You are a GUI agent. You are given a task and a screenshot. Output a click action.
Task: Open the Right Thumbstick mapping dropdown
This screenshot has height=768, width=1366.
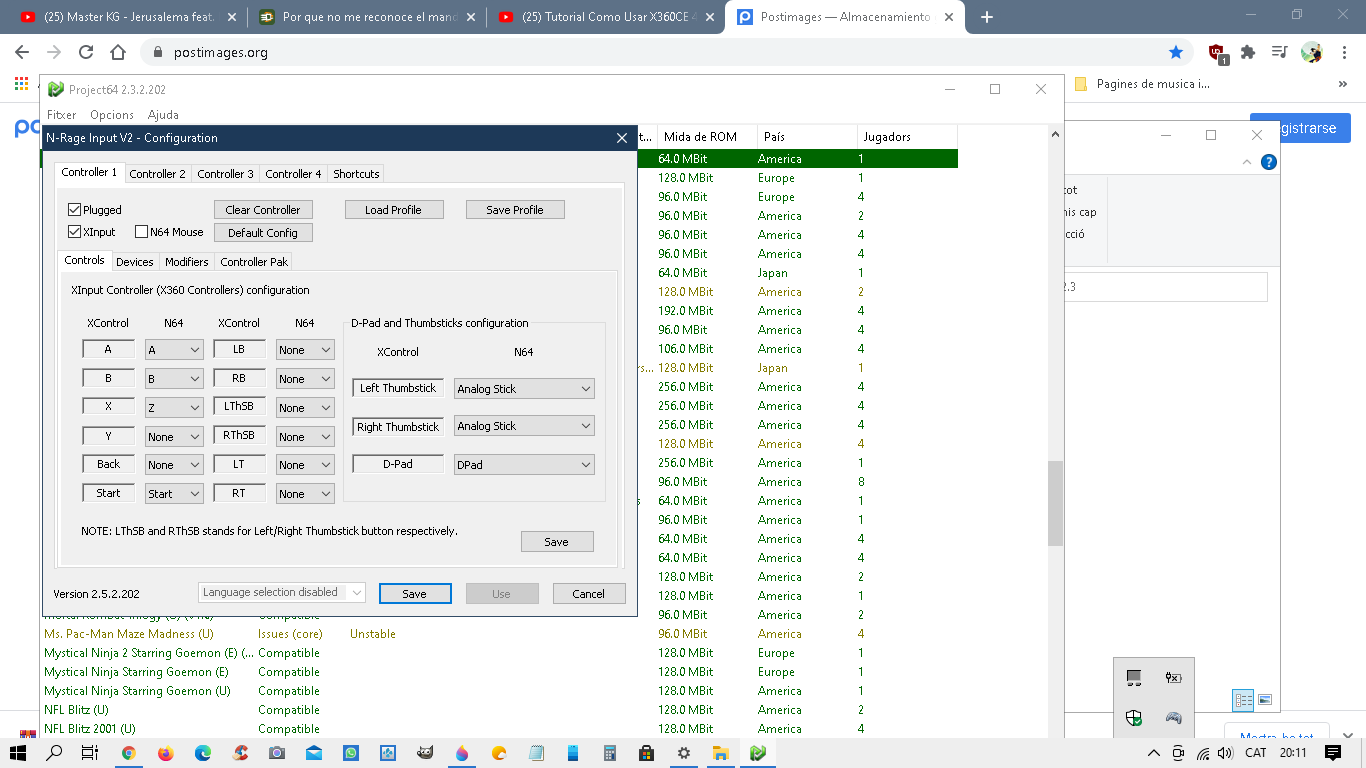point(524,426)
